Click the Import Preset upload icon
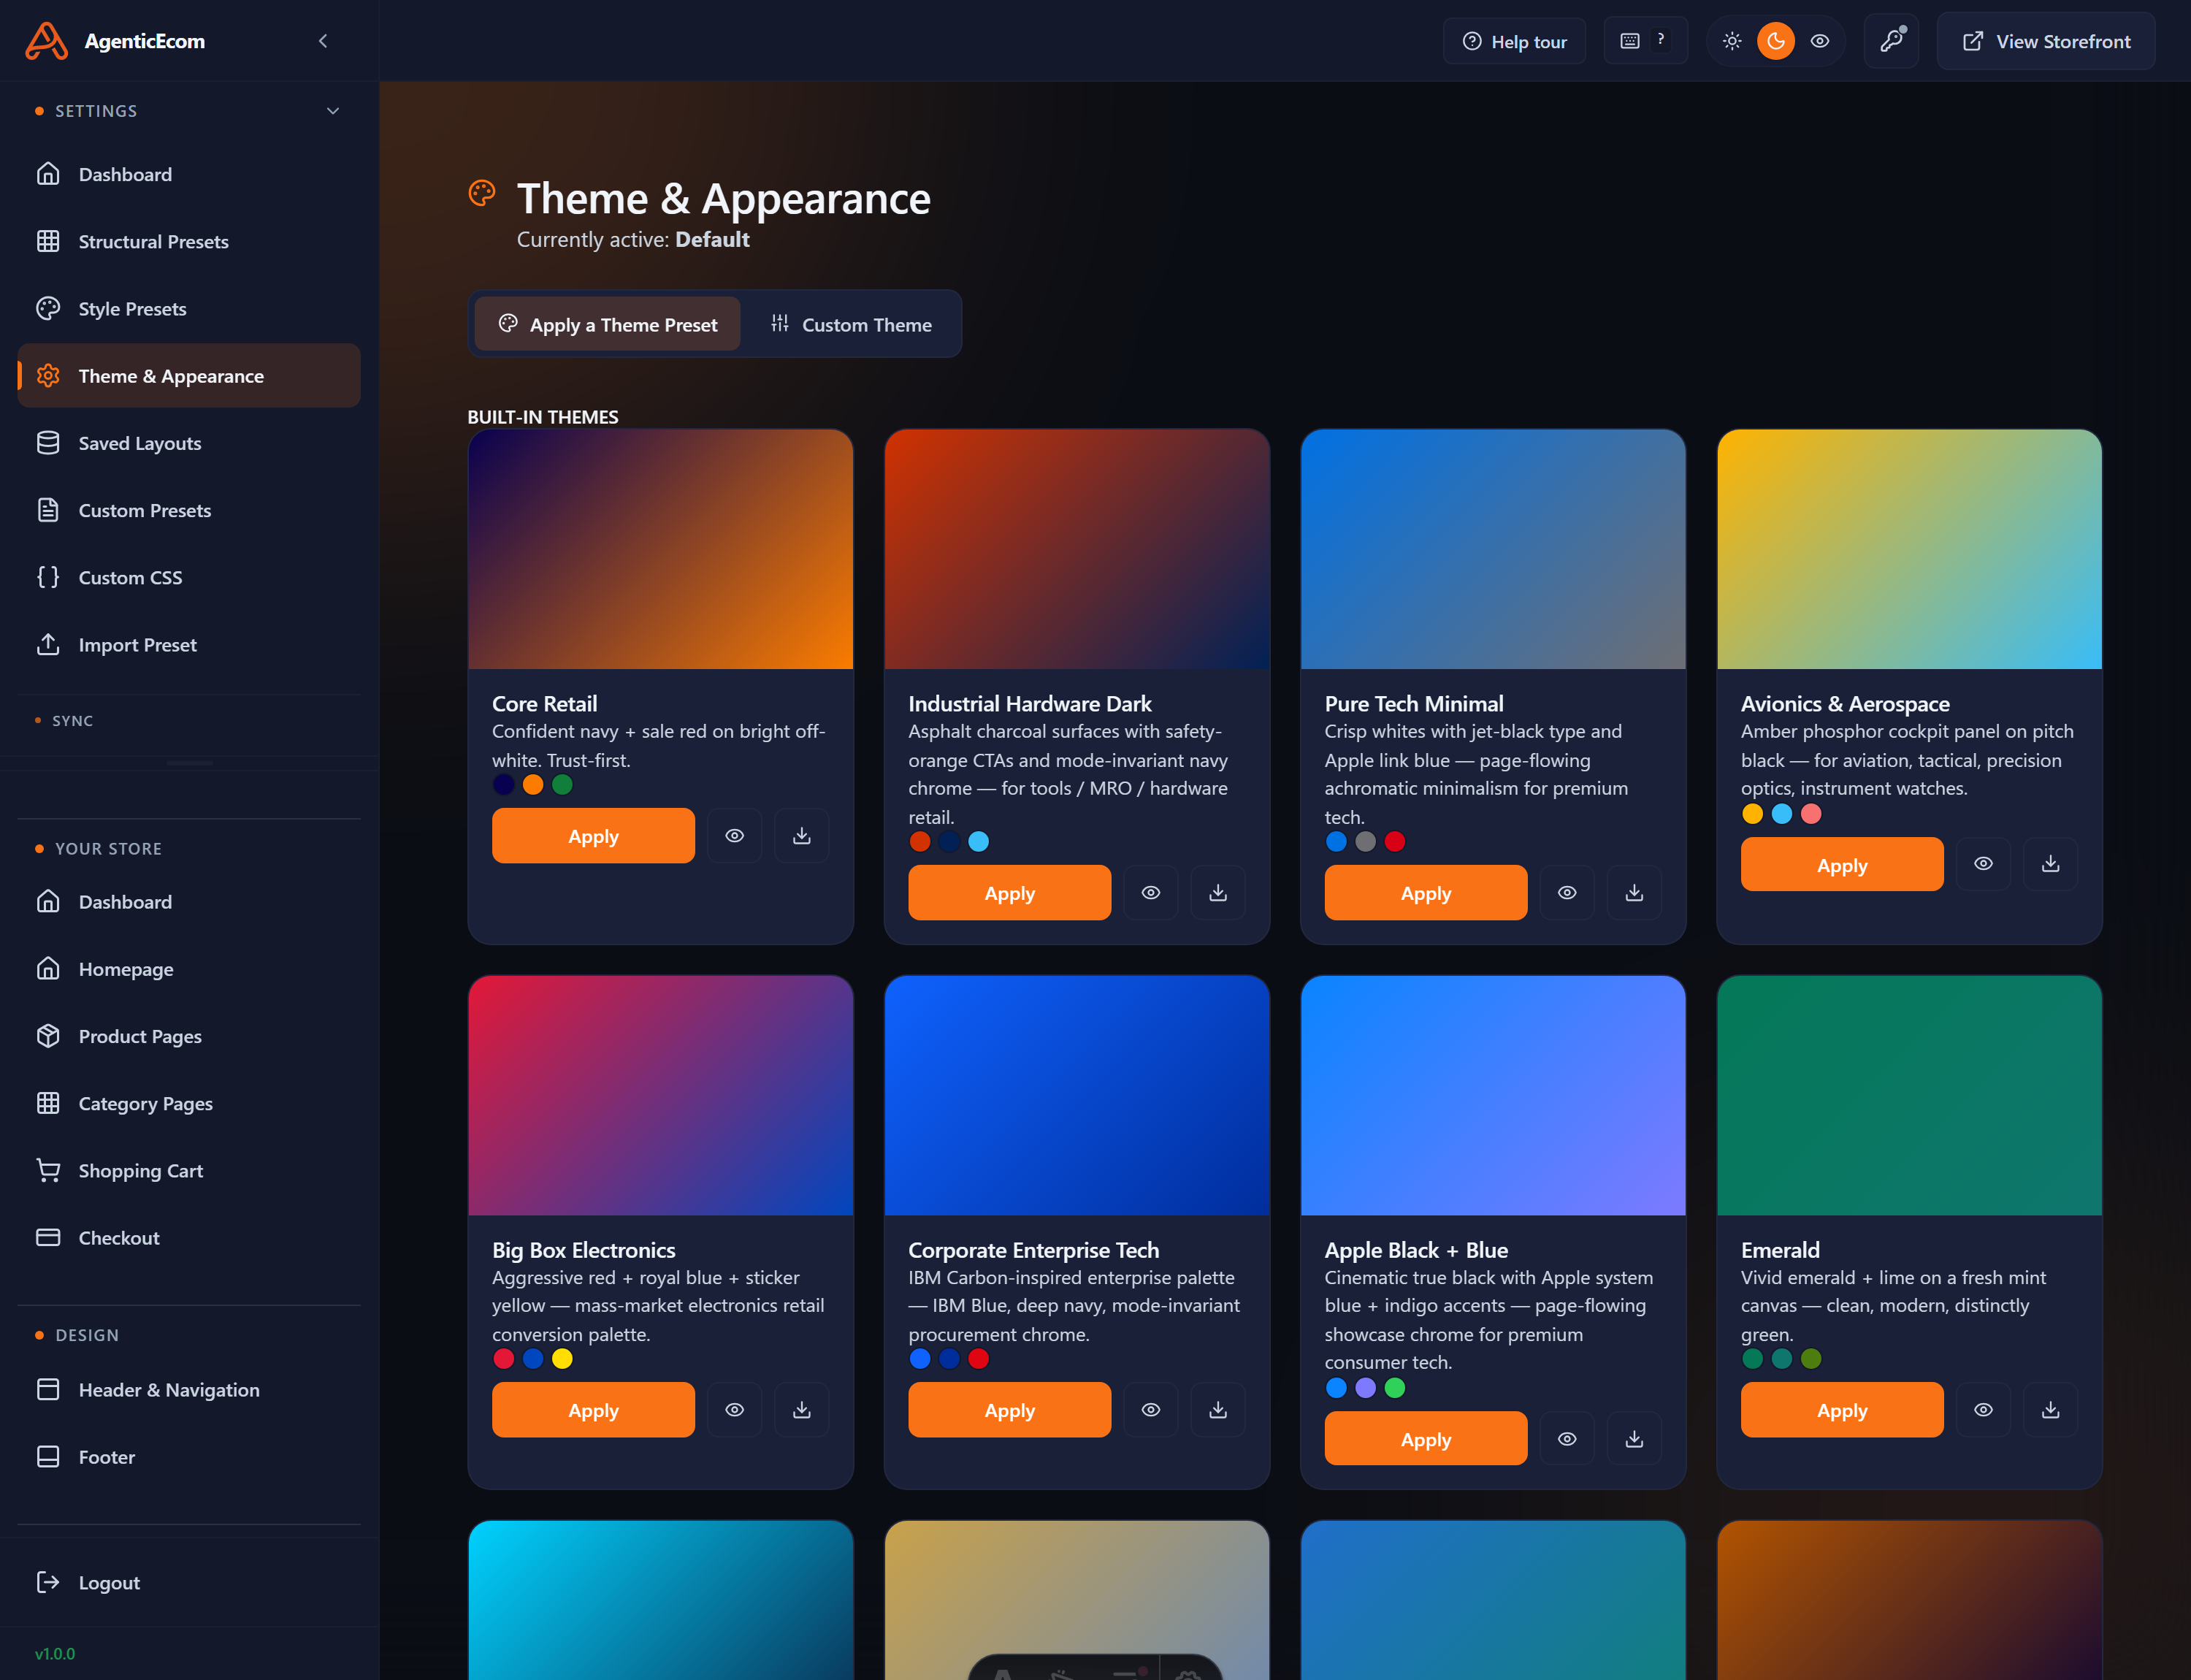2191x1680 pixels. [48, 644]
